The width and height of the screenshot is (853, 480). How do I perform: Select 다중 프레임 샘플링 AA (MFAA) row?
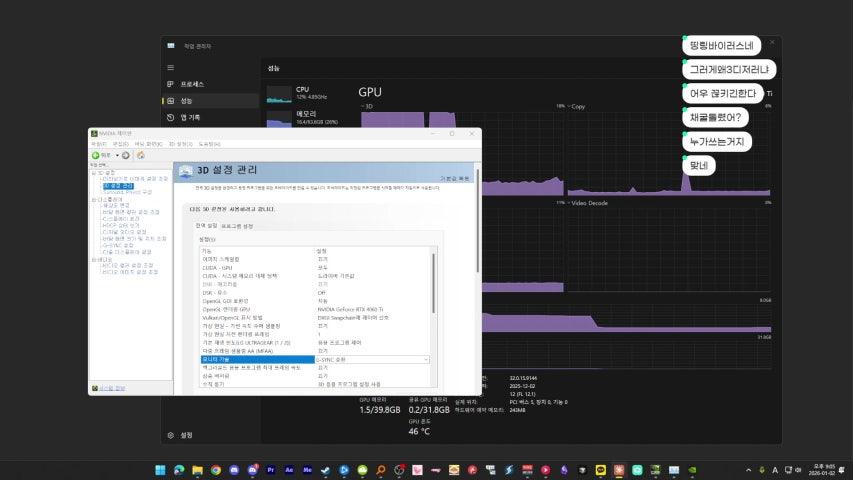coord(316,351)
